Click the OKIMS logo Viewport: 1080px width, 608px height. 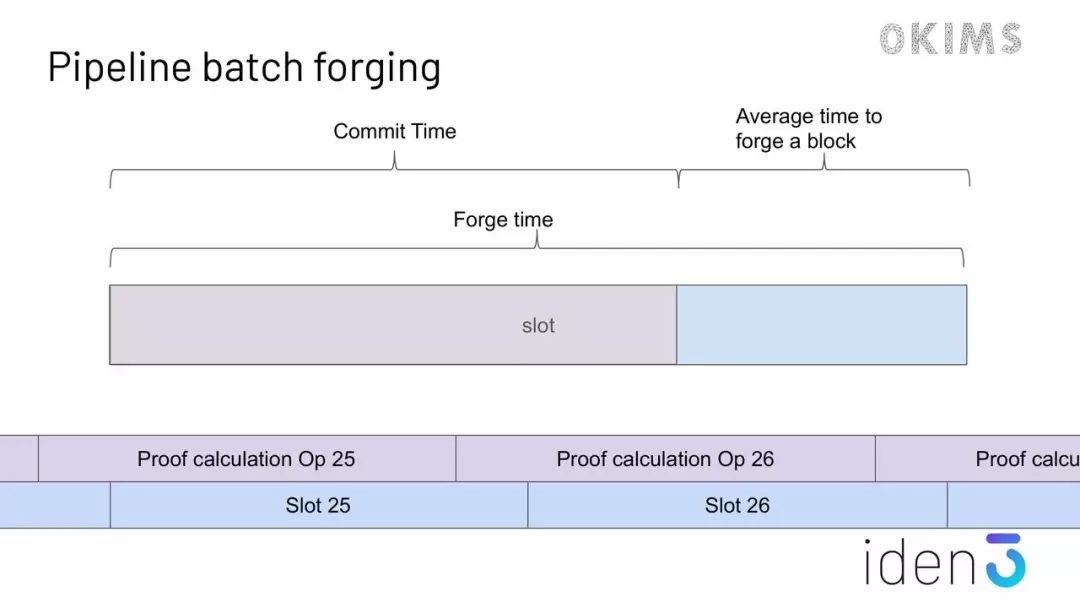[x=951, y=39]
